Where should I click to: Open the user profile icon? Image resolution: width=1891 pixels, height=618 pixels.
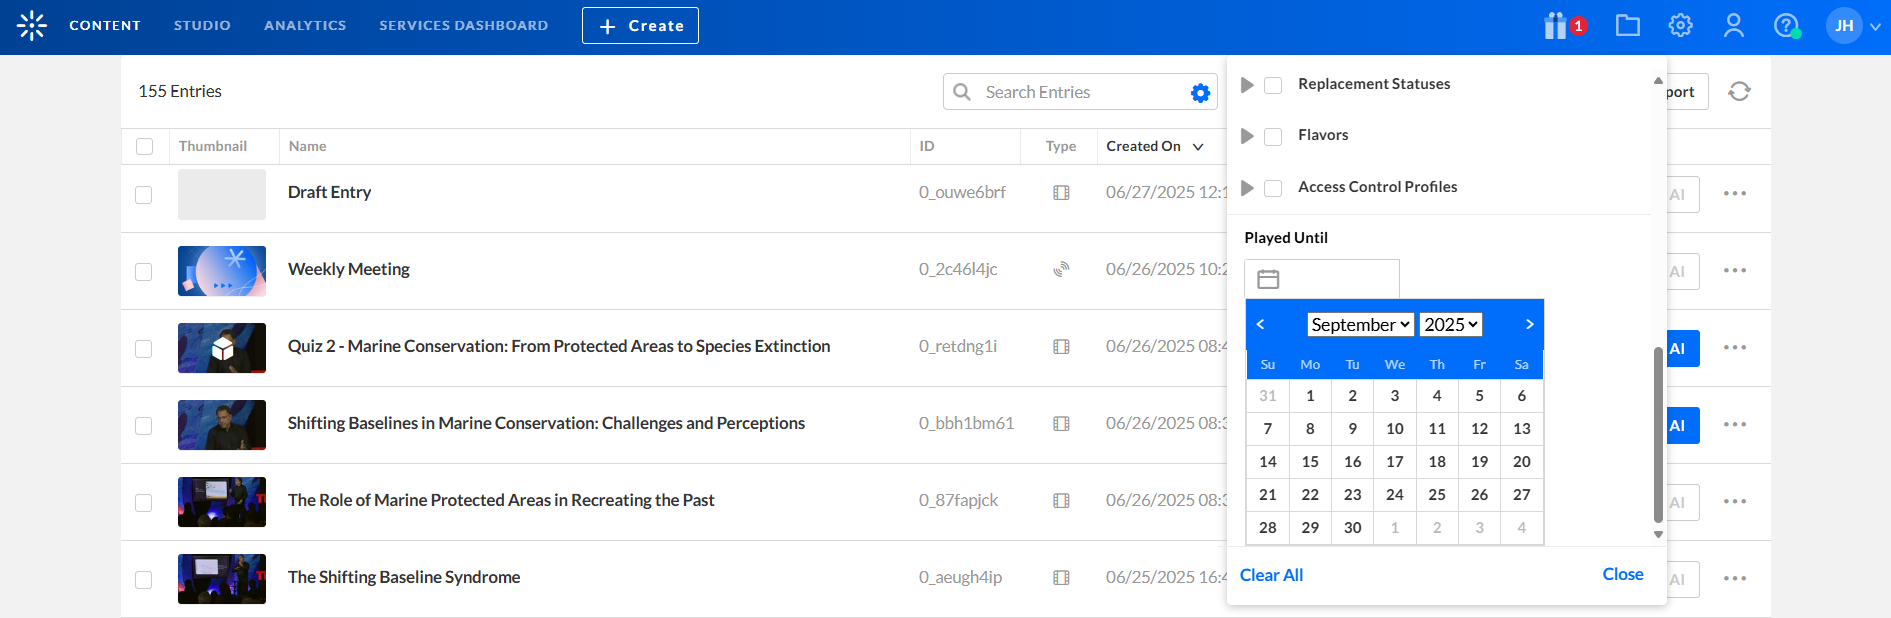(x=1733, y=26)
